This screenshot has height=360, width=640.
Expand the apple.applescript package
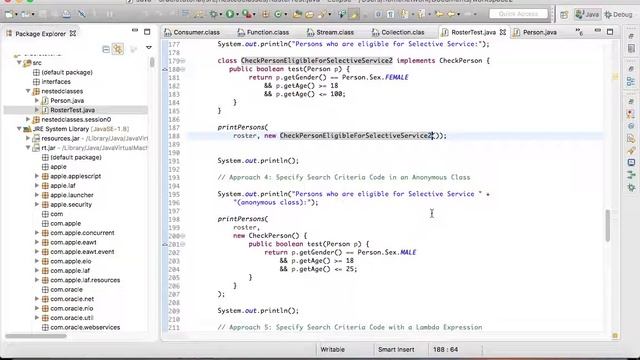pyautogui.click(x=37, y=176)
